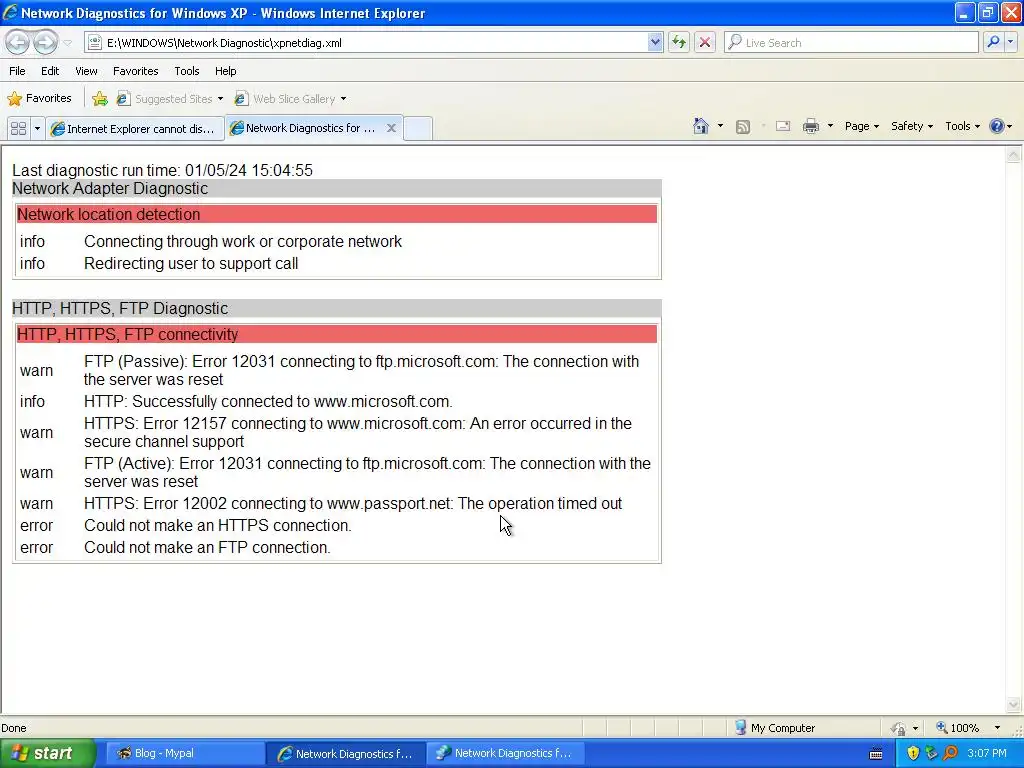Close the Network Diagnostics tab

[391, 128]
